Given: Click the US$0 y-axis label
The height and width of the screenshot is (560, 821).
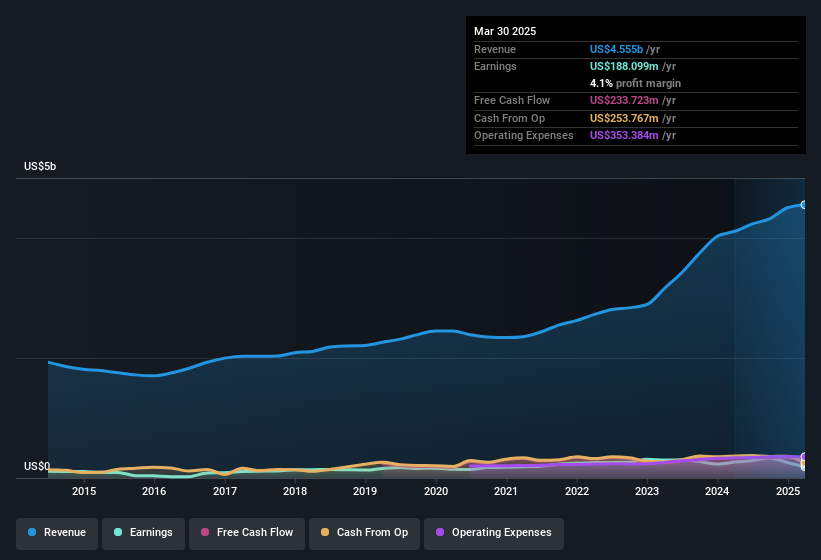Looking at the screenshot, I should [37, 466].
